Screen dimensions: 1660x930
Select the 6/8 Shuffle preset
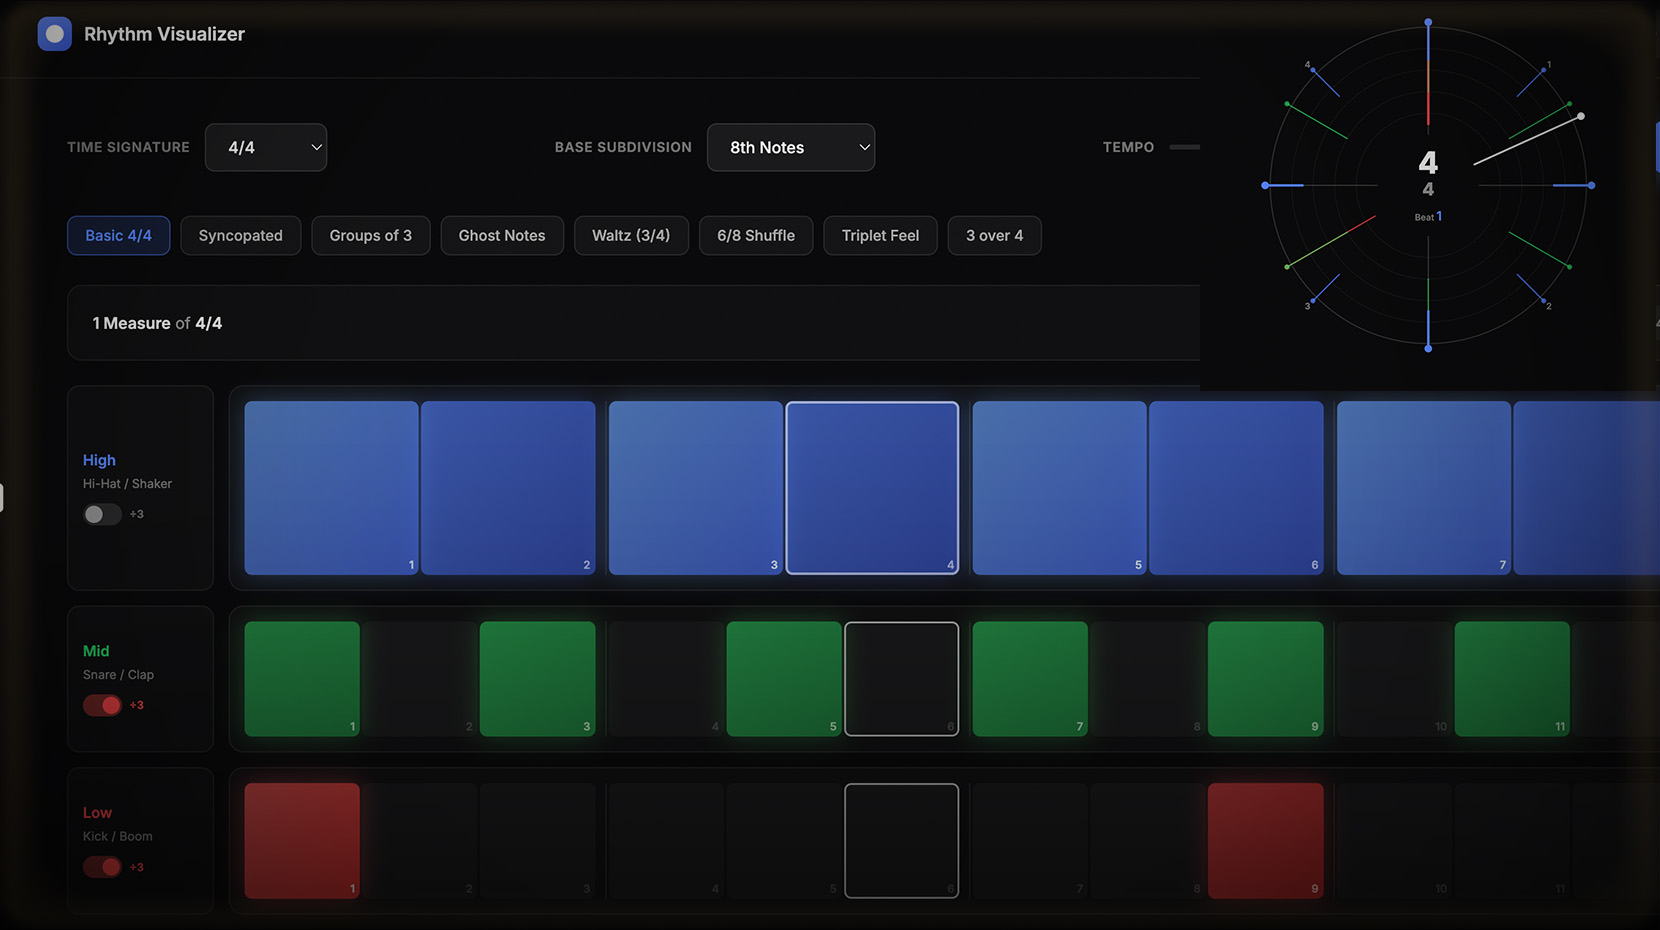756,236
